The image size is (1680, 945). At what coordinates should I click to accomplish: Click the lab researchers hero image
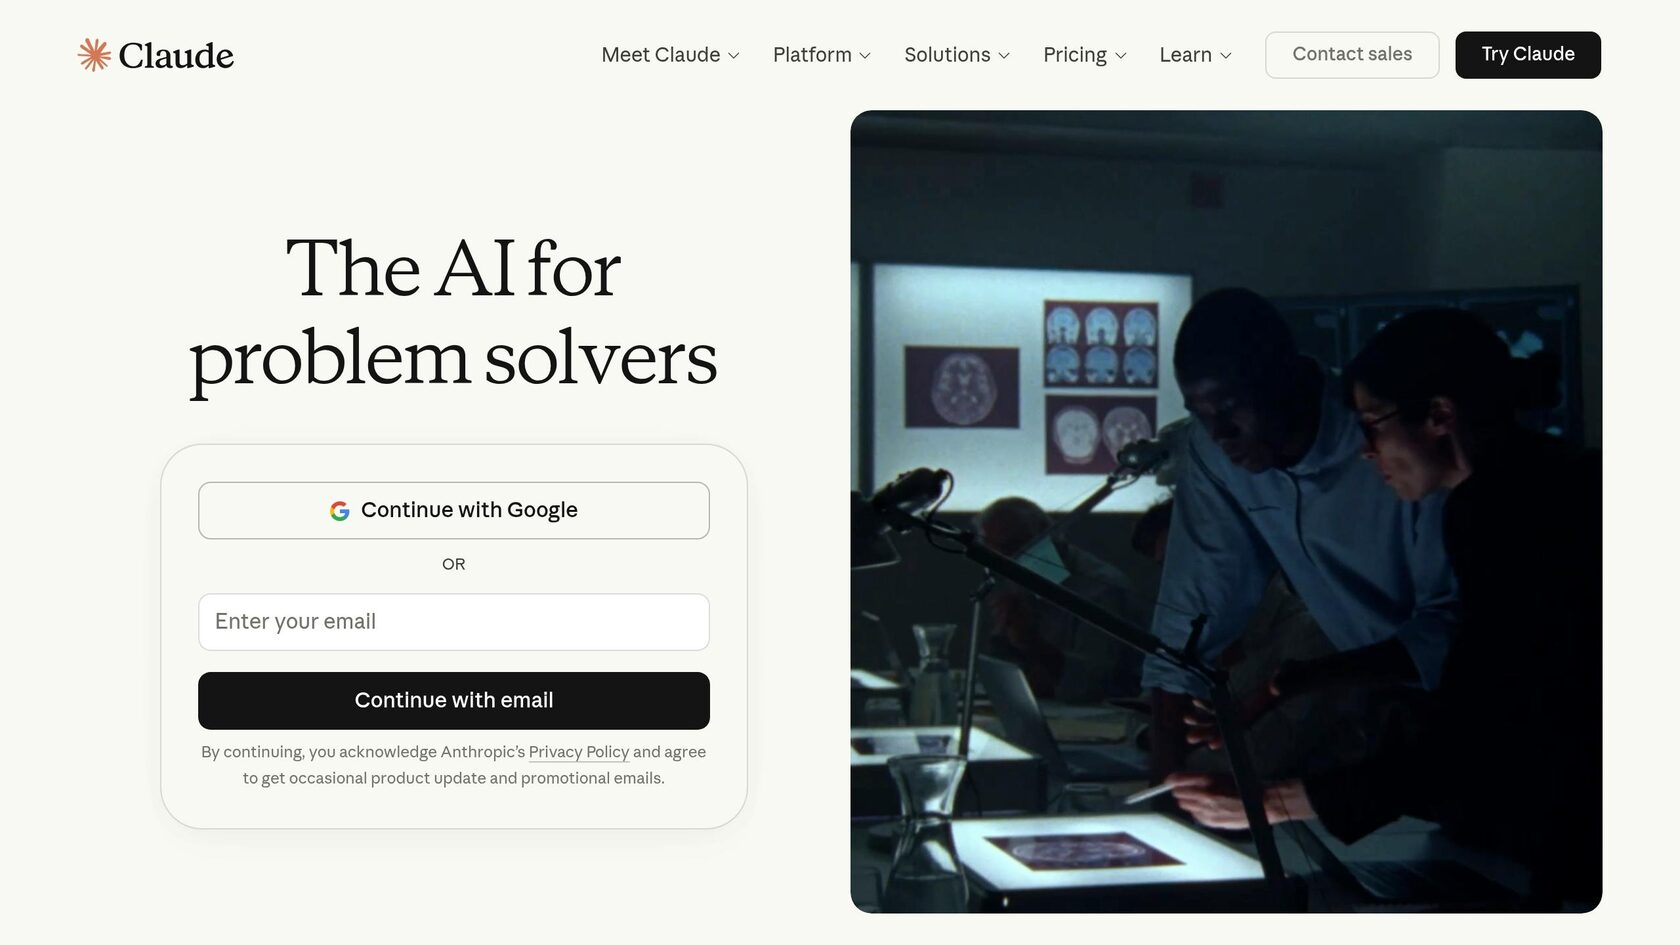[x=1226, y=511]
